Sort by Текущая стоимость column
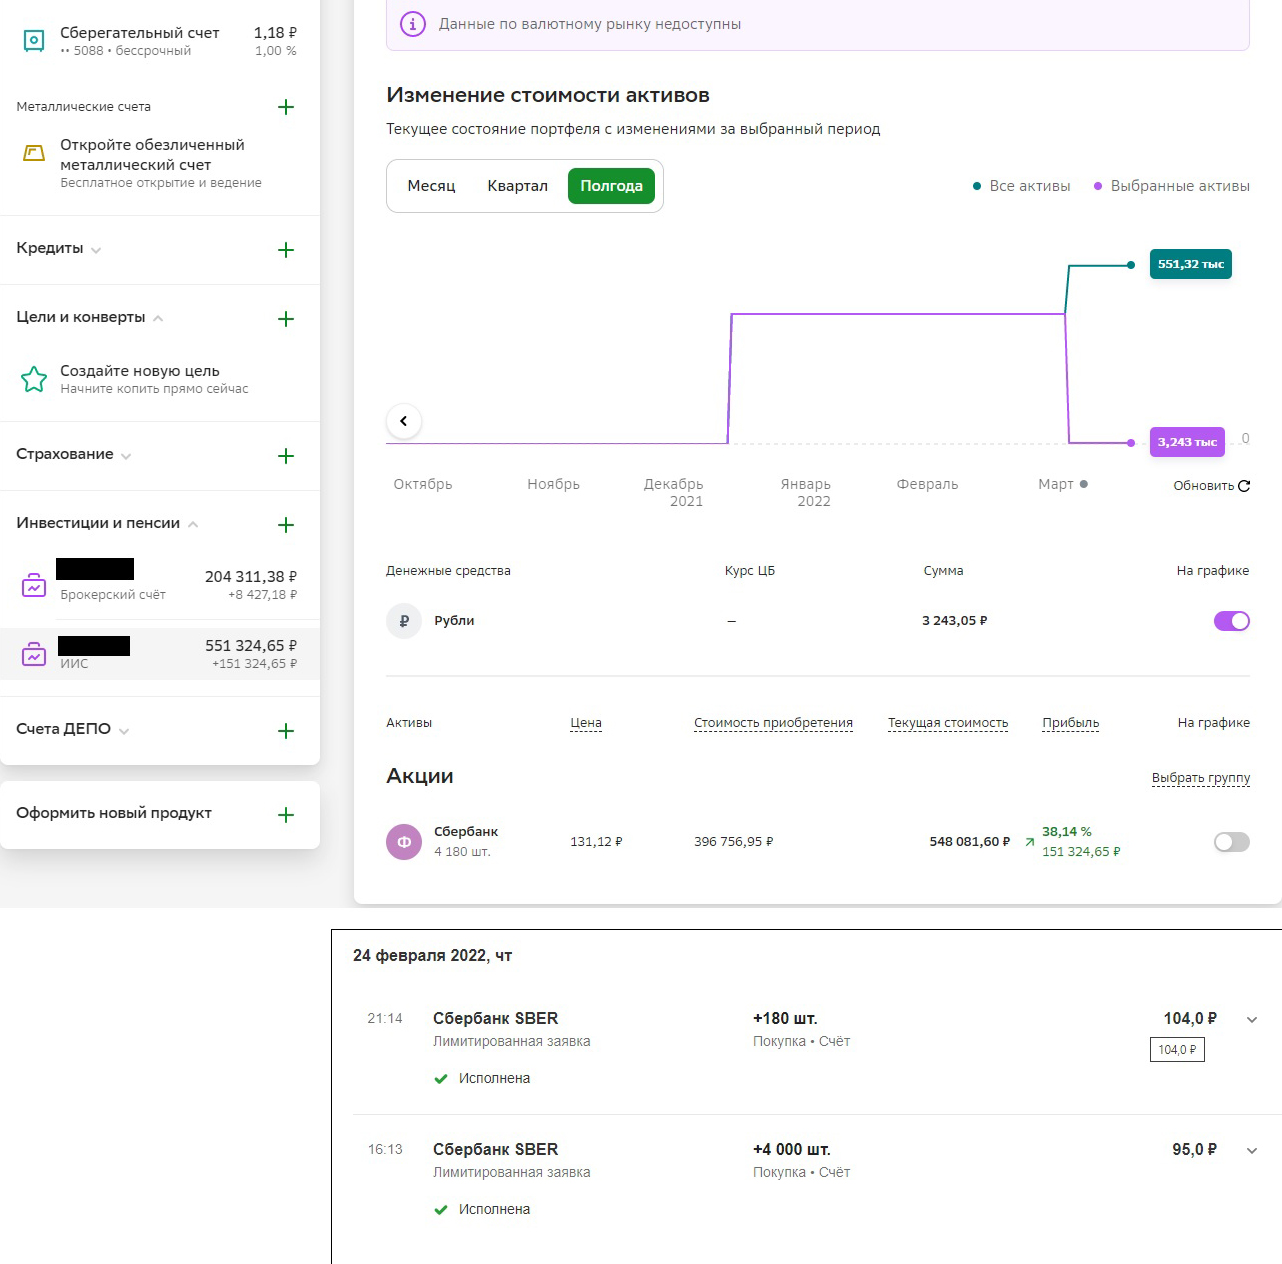This screenshot has height=1264, width=1282. 948,723
